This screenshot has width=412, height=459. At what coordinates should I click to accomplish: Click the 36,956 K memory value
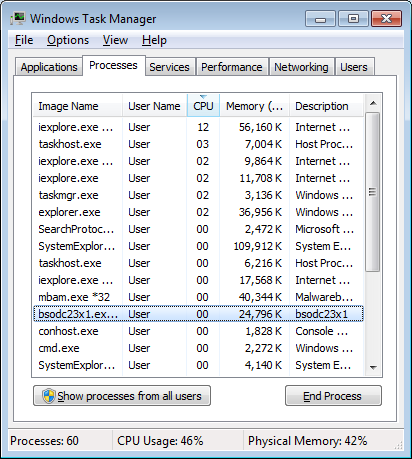(x=260, y=212)
